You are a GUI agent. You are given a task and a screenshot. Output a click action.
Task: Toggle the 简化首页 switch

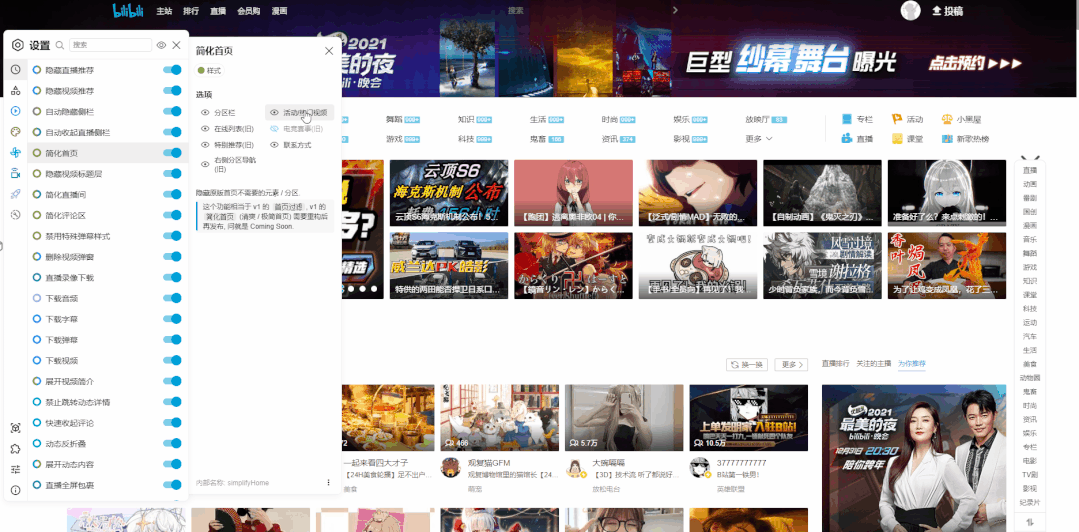pos(172,153)
